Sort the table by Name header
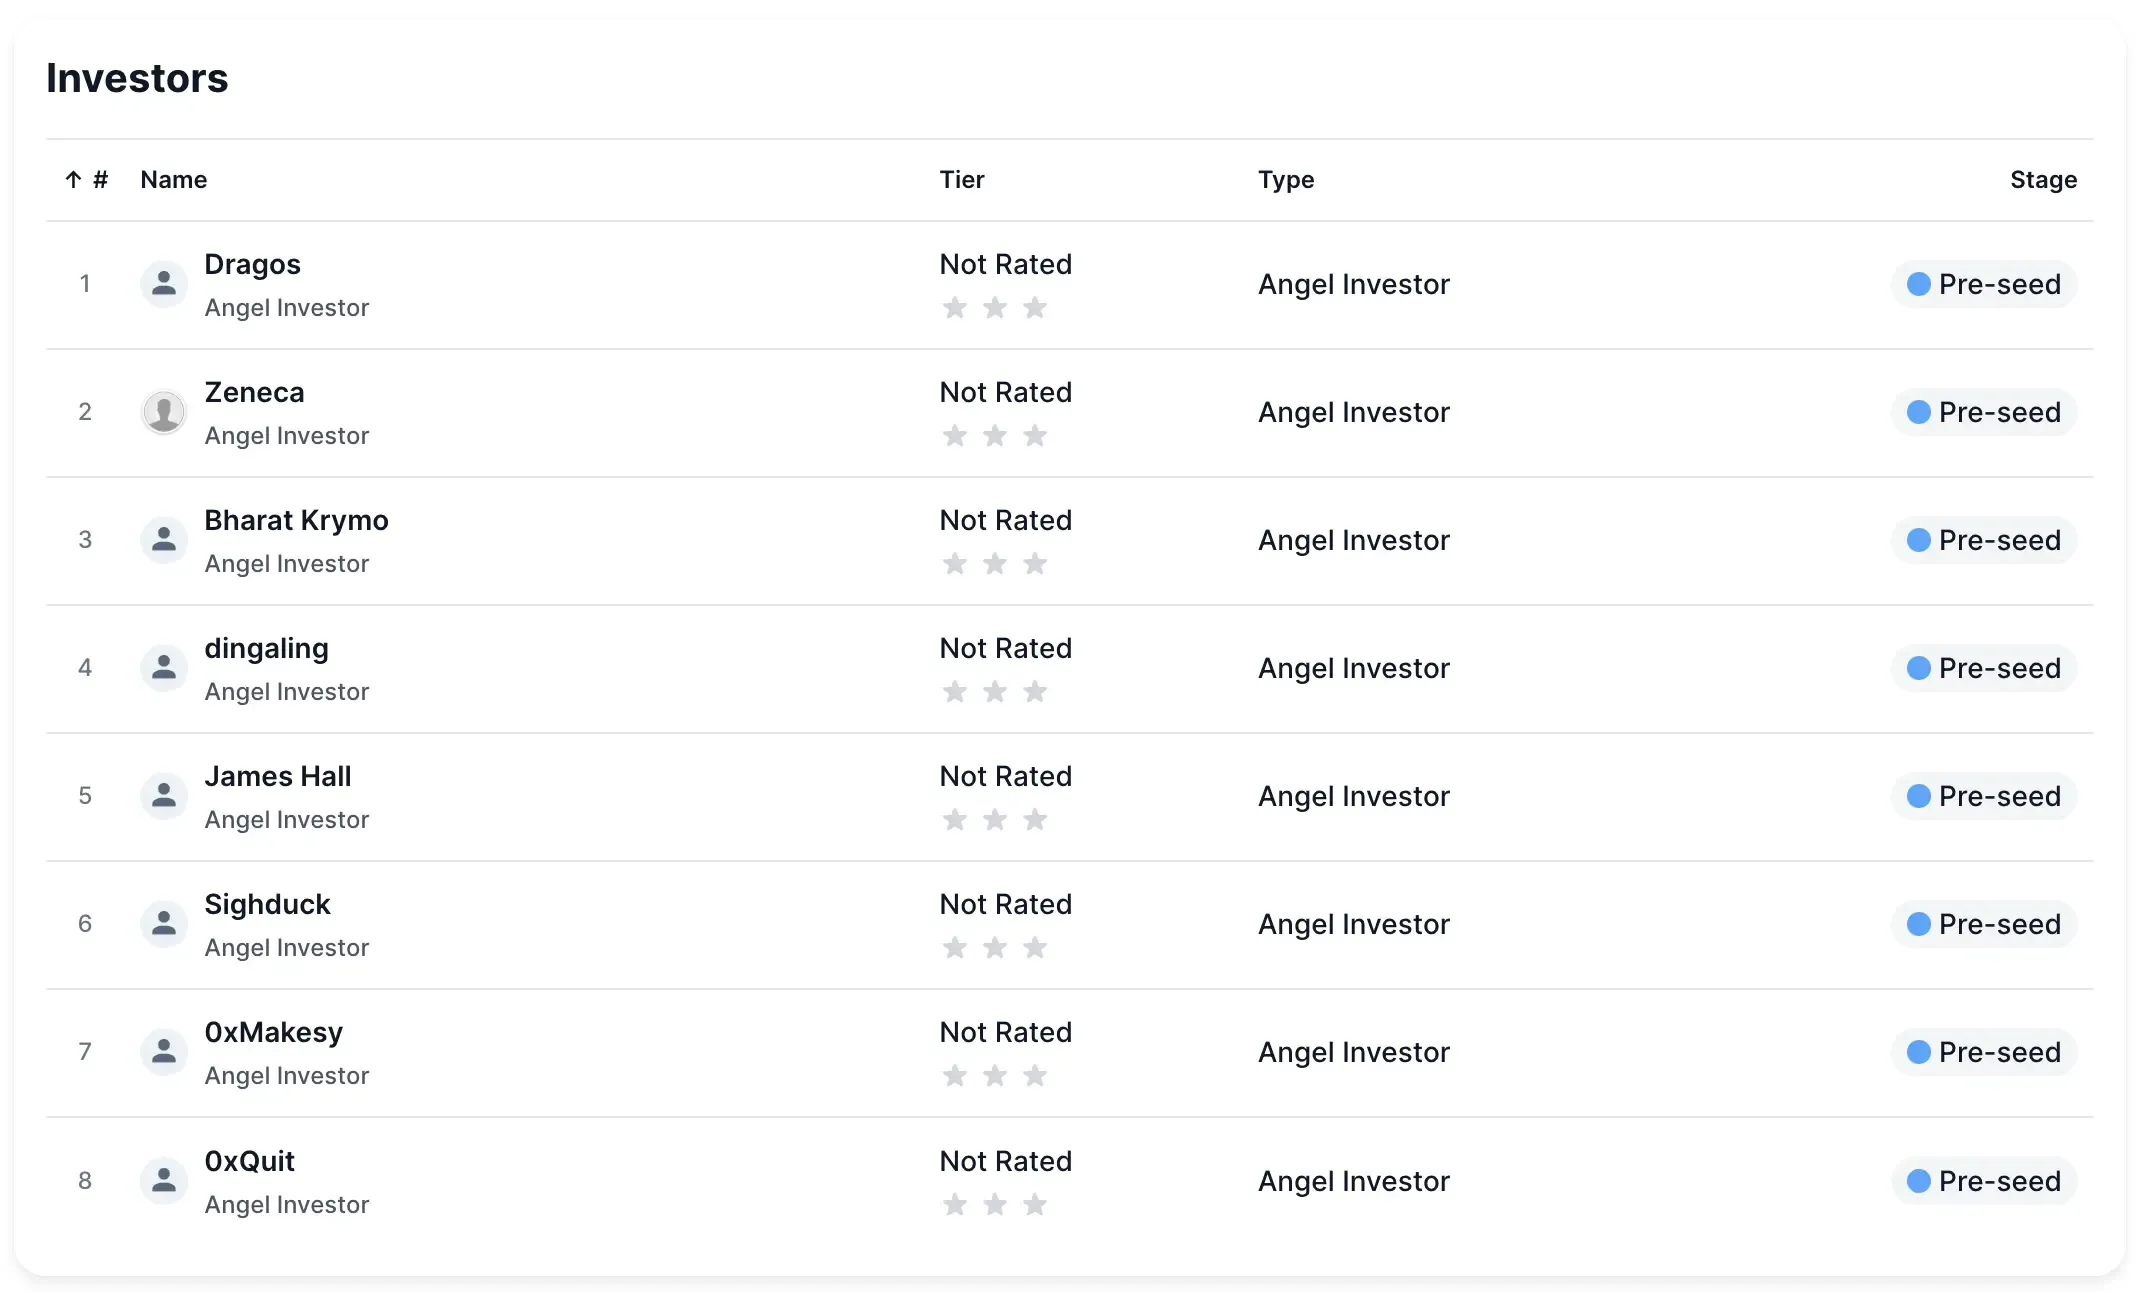The height and width of the screenshot is (1292, 2142). (174, 180)
